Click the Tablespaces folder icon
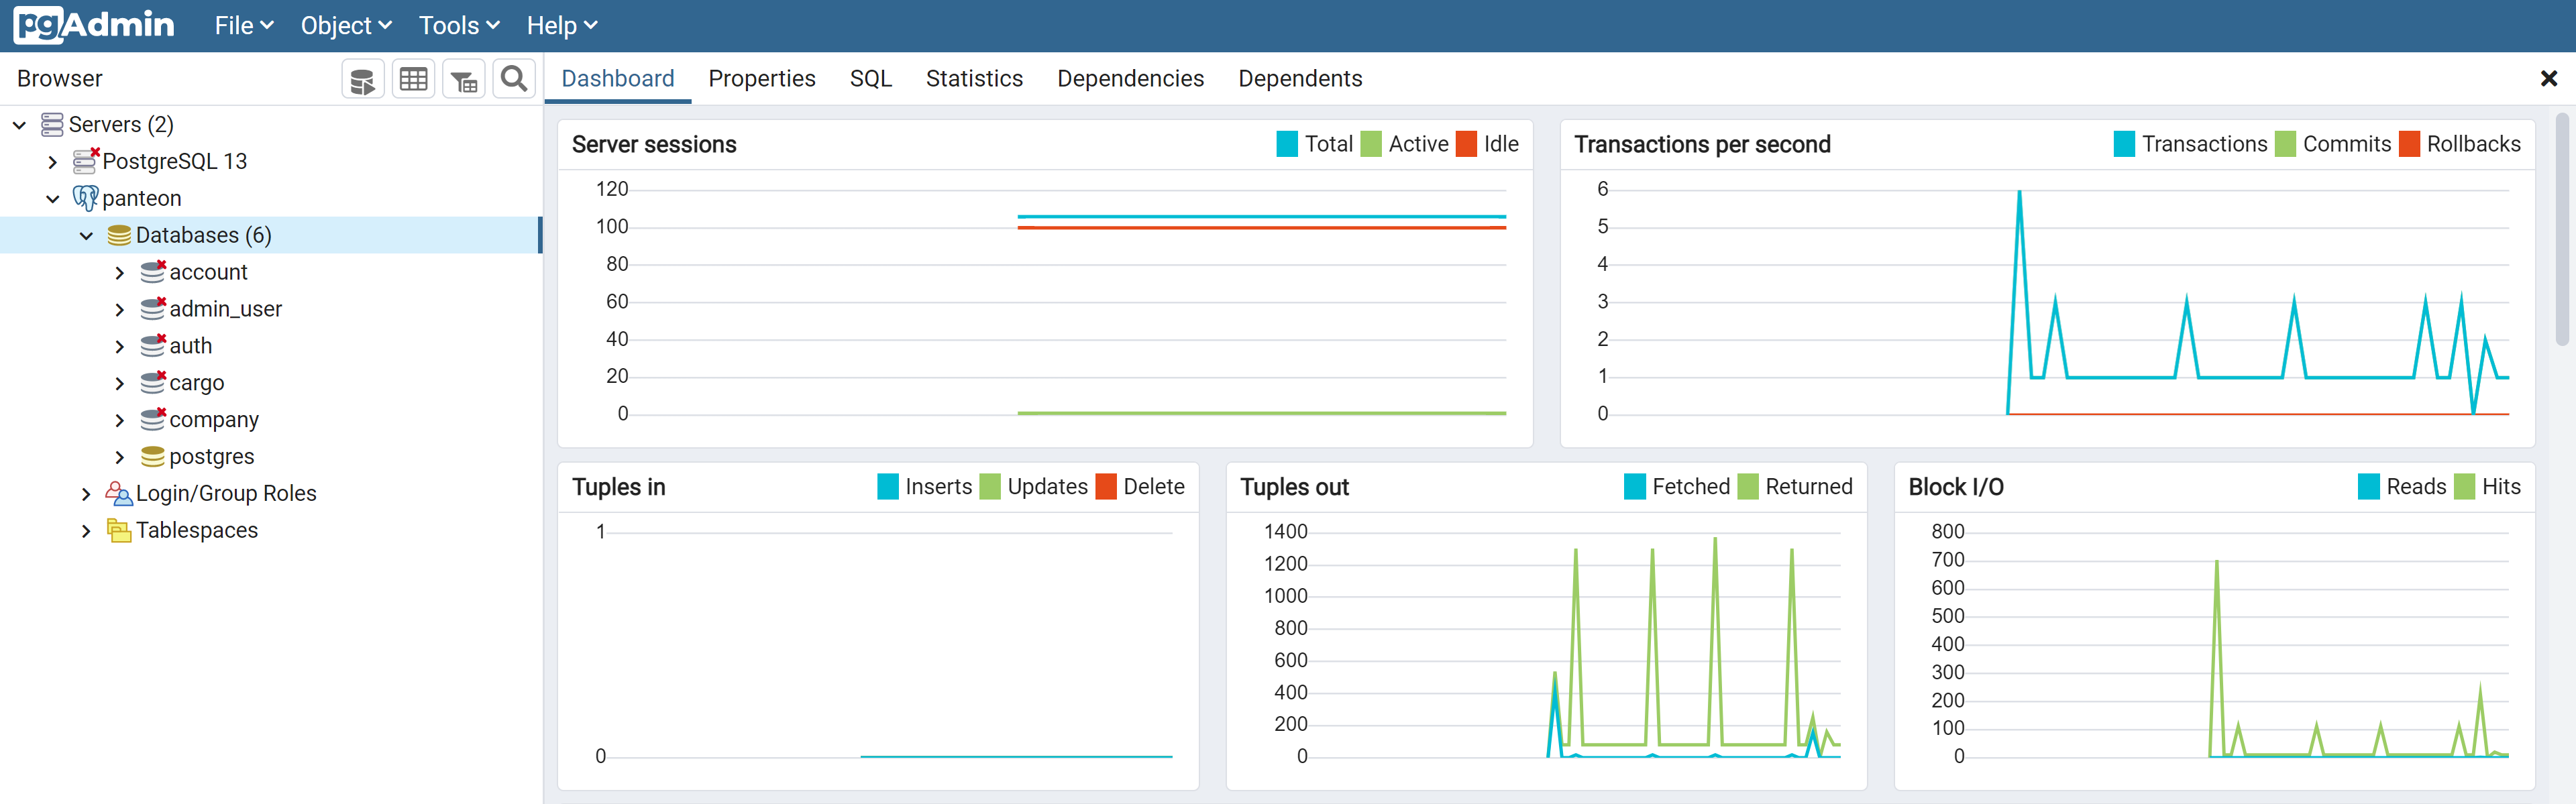This screenshot has height=804, width=2576. (119, 530)
